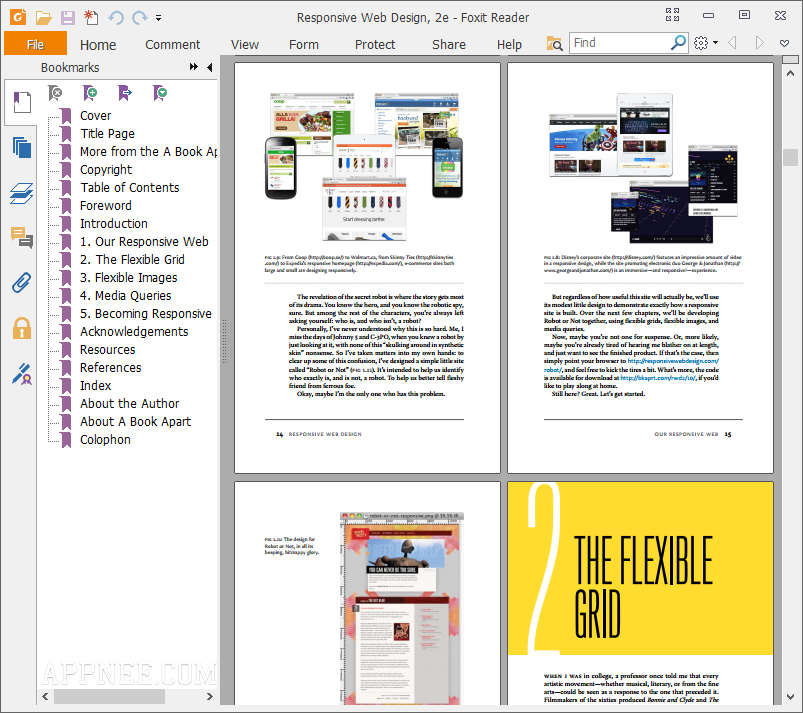Click The Flexible Grid chapter page
803x713 pixels.
(x=640, y=593)
